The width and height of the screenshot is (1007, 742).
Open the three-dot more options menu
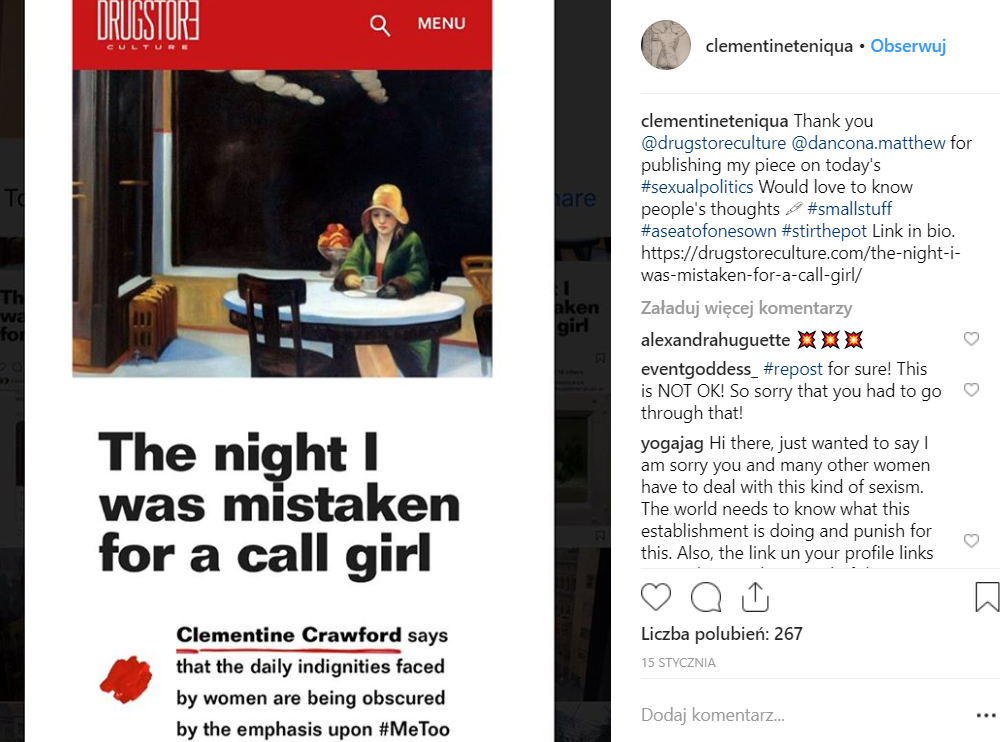(986, 715)
